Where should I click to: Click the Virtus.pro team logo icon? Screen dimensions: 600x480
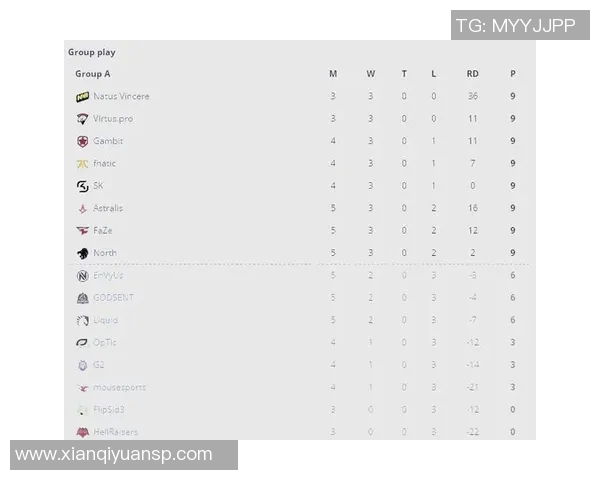tap(83, 119)
